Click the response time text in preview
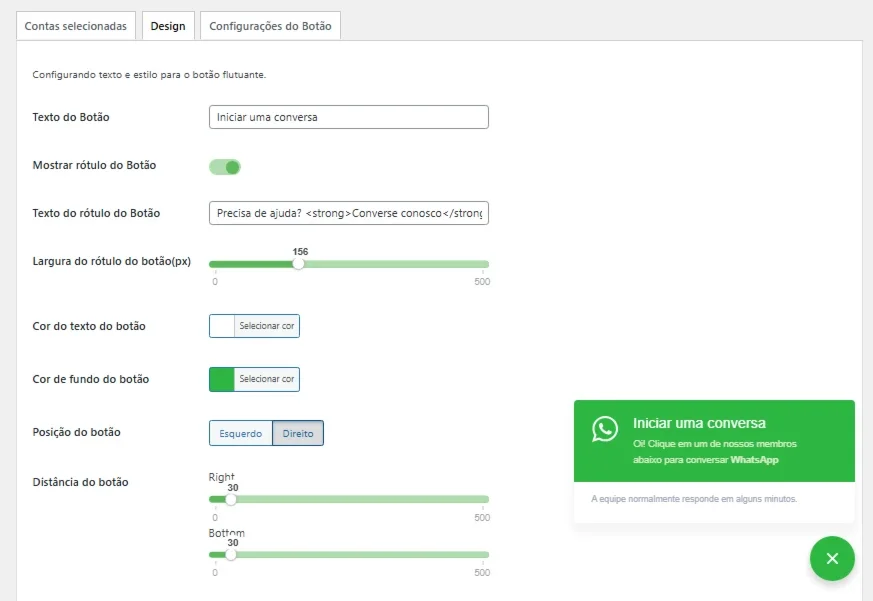Image resolution: width=873 pixels, height=601 pixels. (694, 499)
